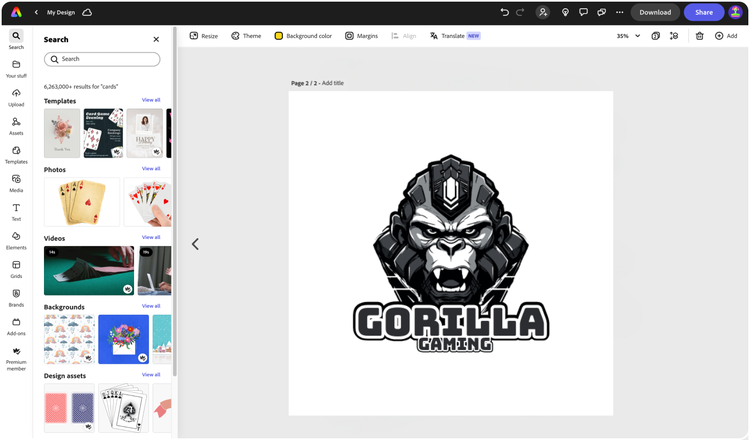This screenshot has width=750, height=440.
Task: Select the Gorilla Gaming logo on the canvas
Action: [x=451, y=253]
